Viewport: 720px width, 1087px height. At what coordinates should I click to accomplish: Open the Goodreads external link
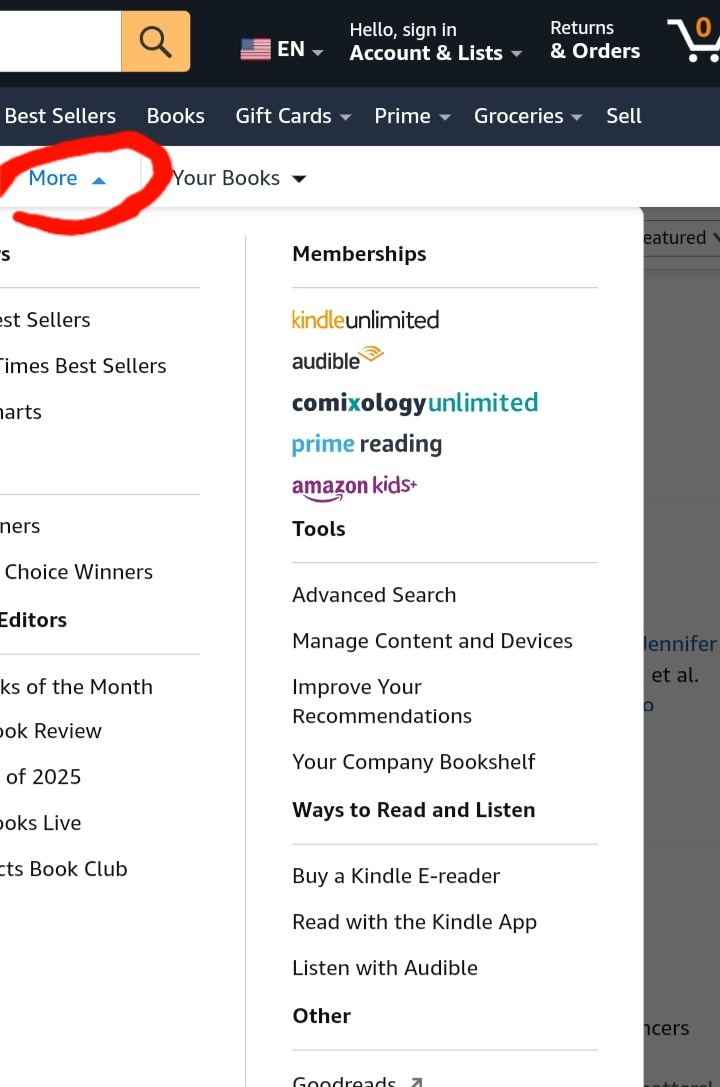pyautogui.click(x=357, y=1080)
